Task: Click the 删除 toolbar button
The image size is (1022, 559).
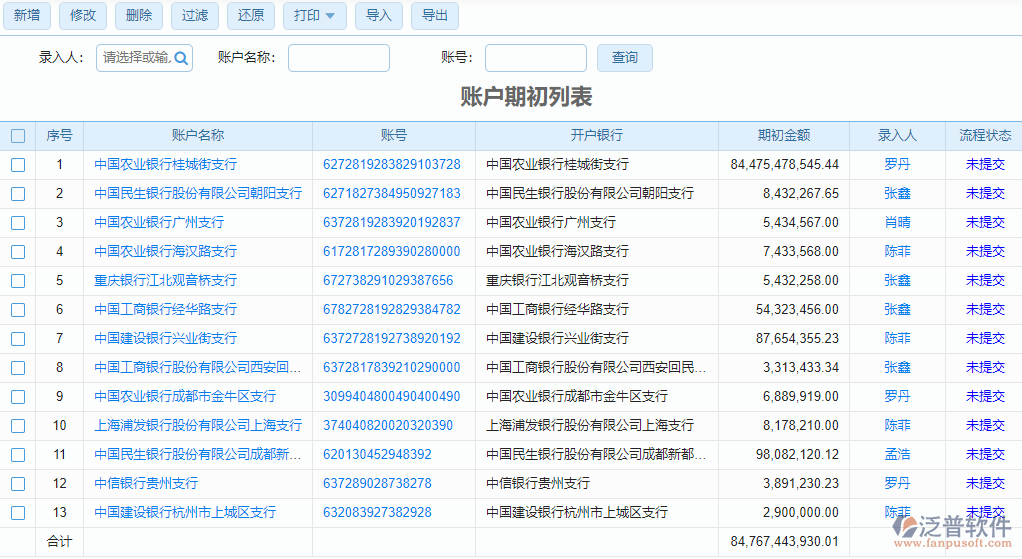Action: pyautogui.click(x=140, y=15)
